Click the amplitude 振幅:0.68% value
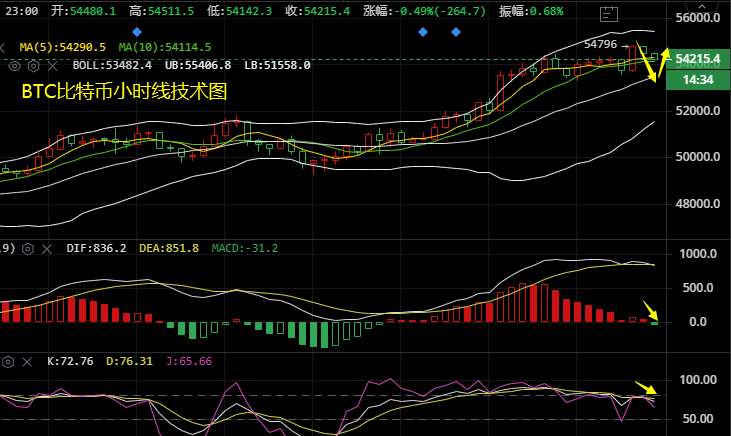This screenshot has width=731, height=436. pos(531,11)
